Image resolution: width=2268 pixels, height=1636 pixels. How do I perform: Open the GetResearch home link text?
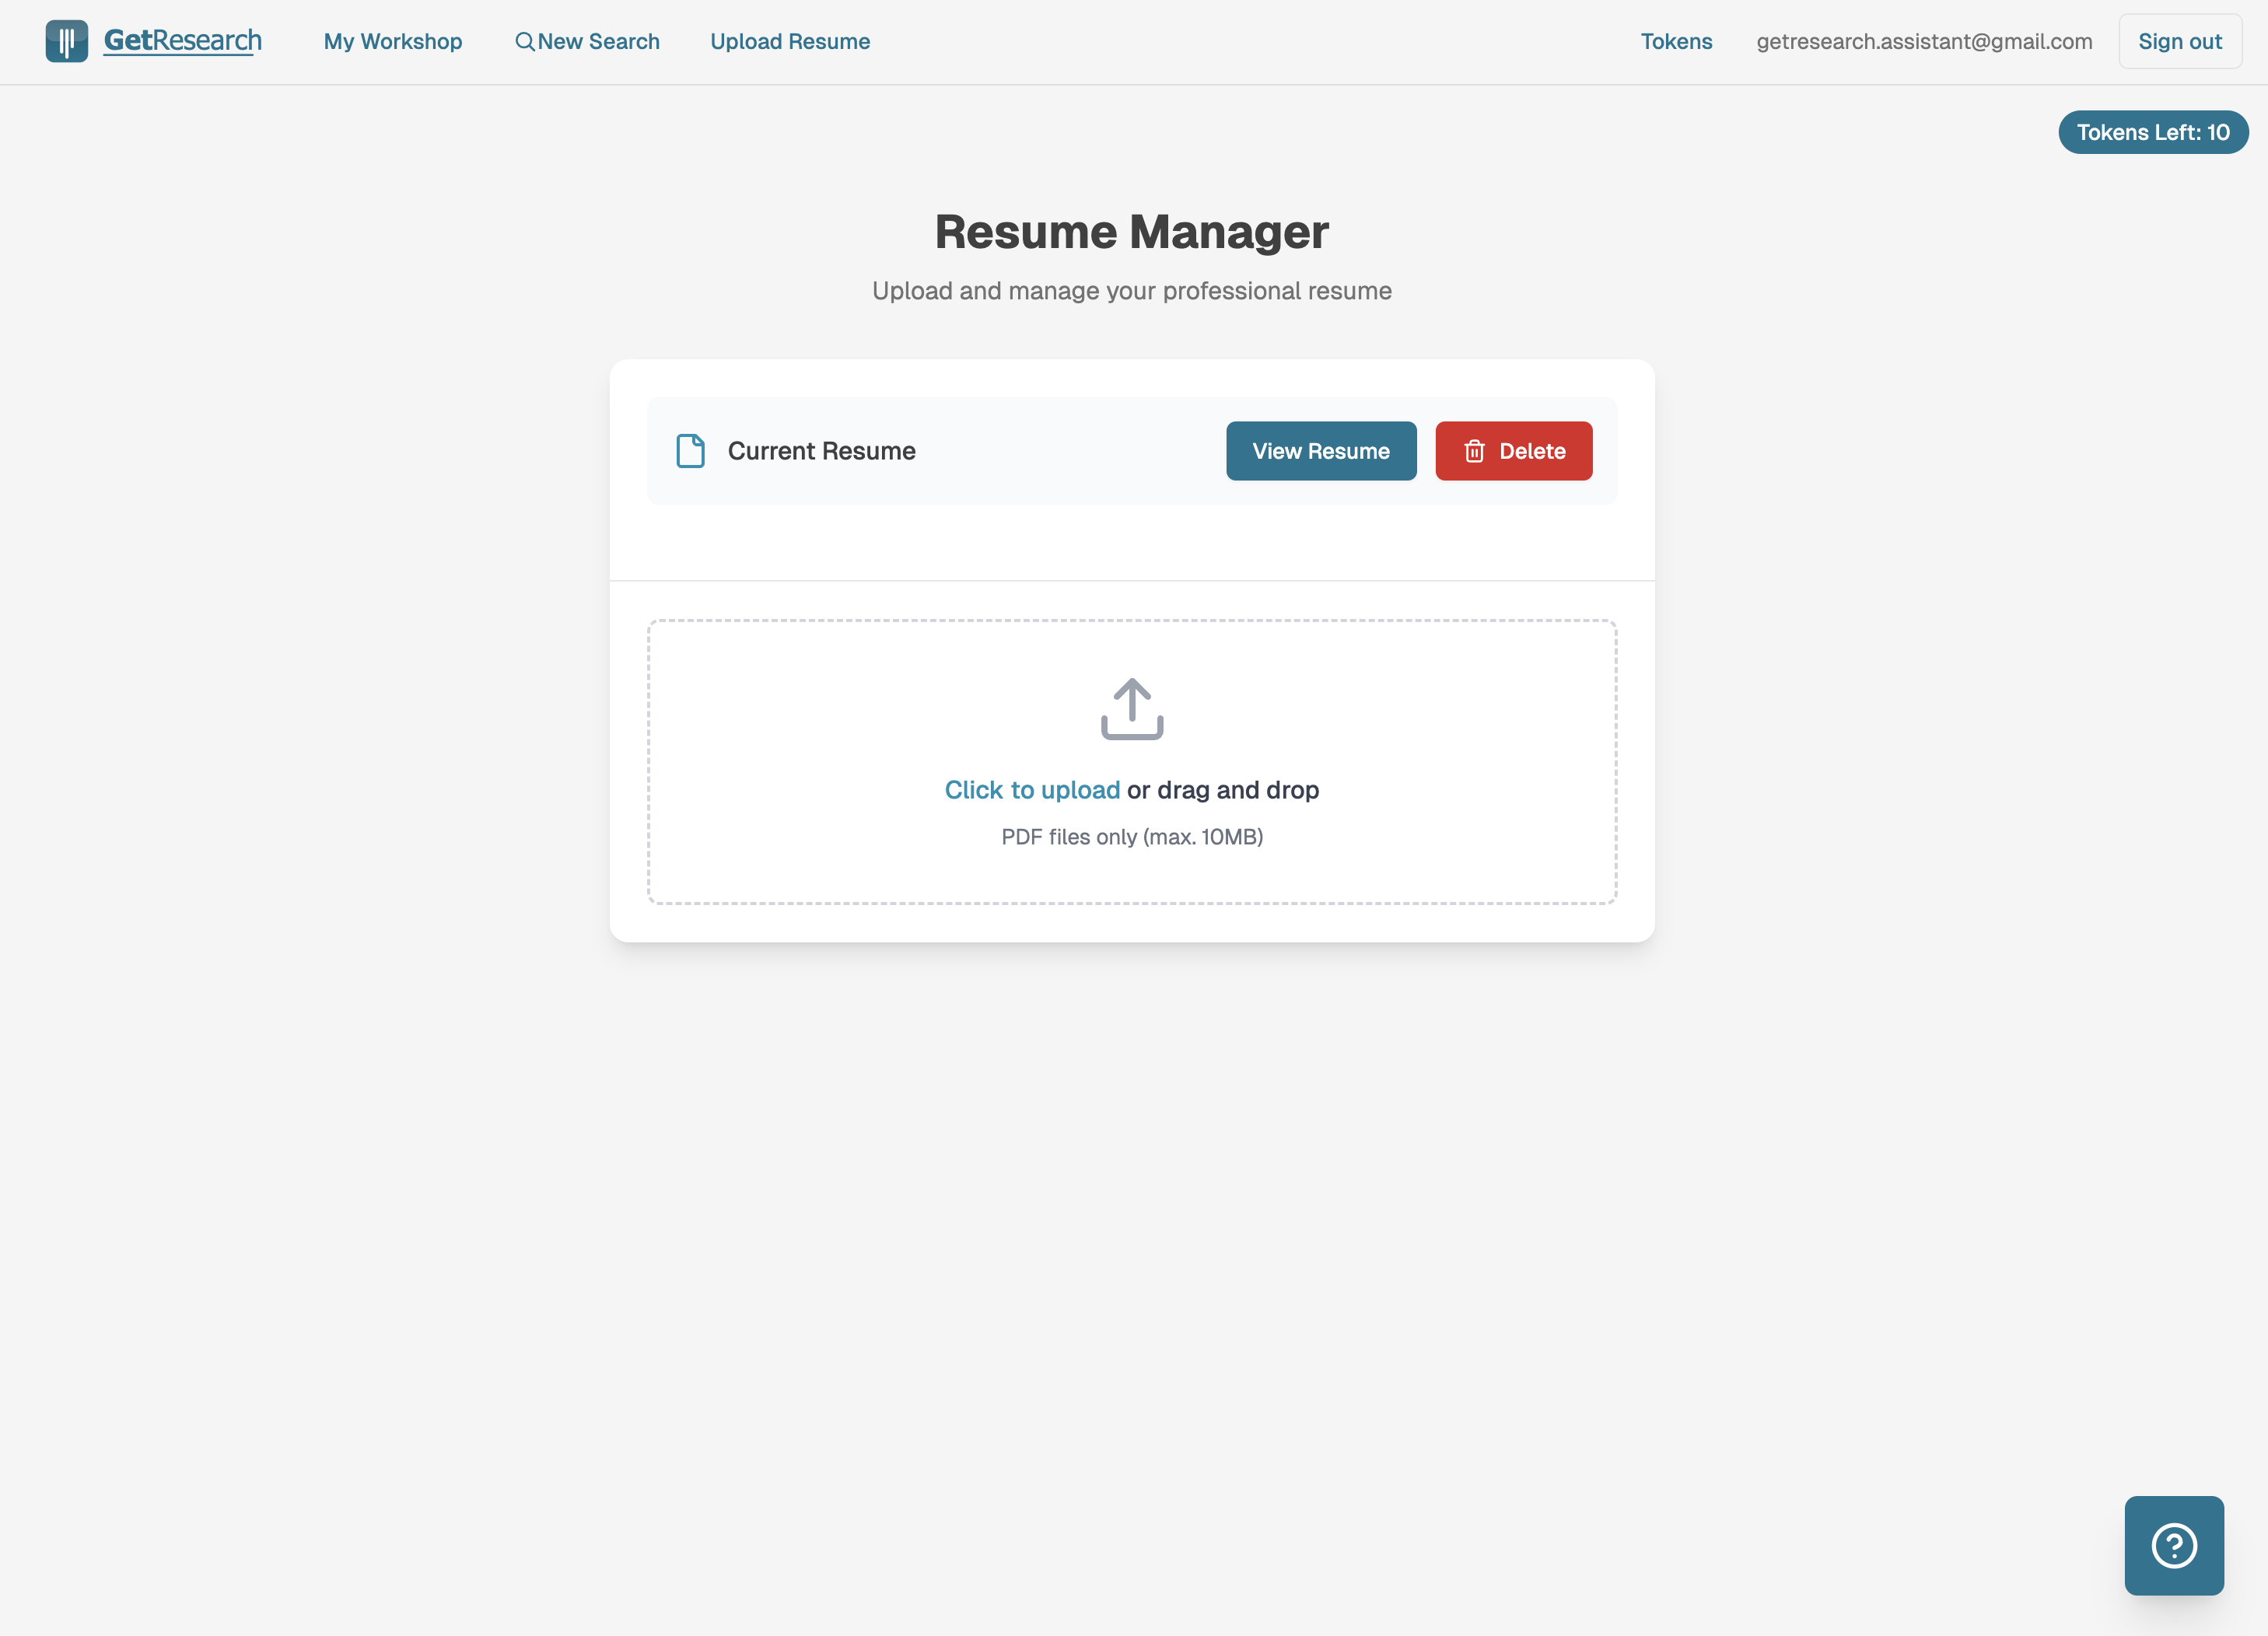[x=183, y=41]
